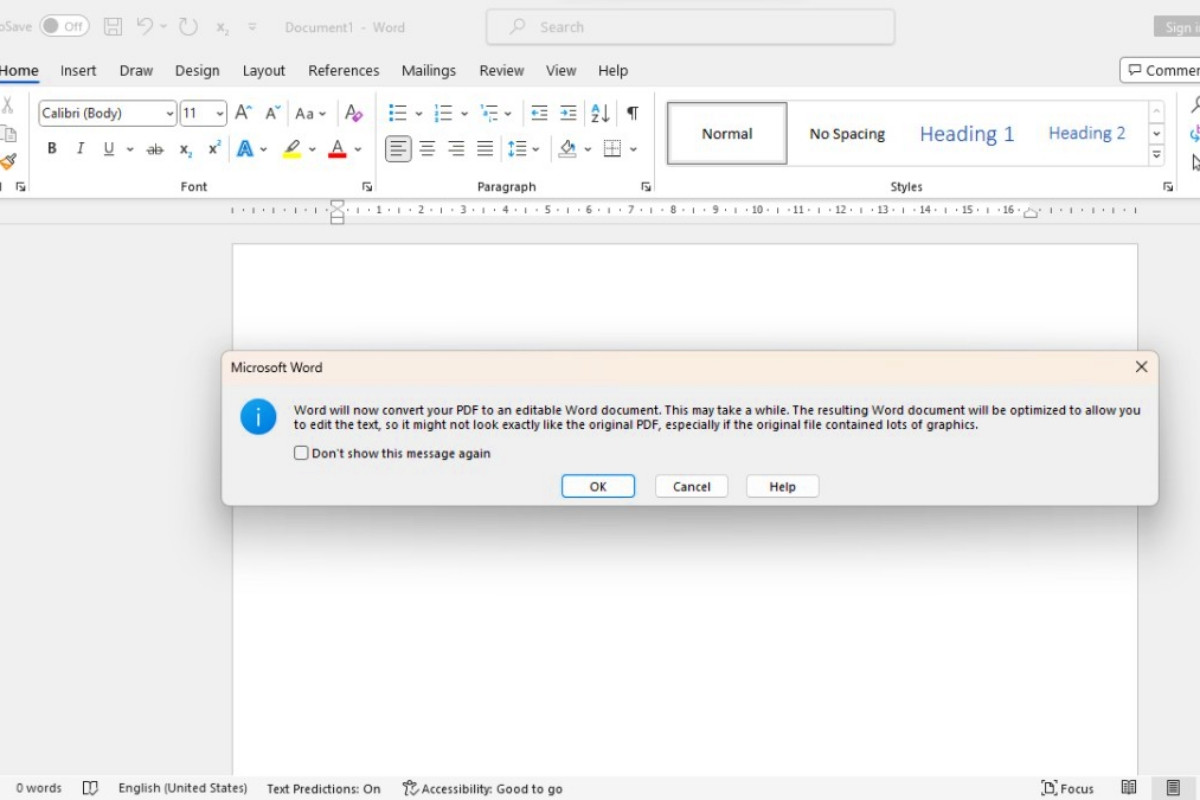Open the Design ribbon tab
Screen dimensions: 1200x800
coord(197,70)
